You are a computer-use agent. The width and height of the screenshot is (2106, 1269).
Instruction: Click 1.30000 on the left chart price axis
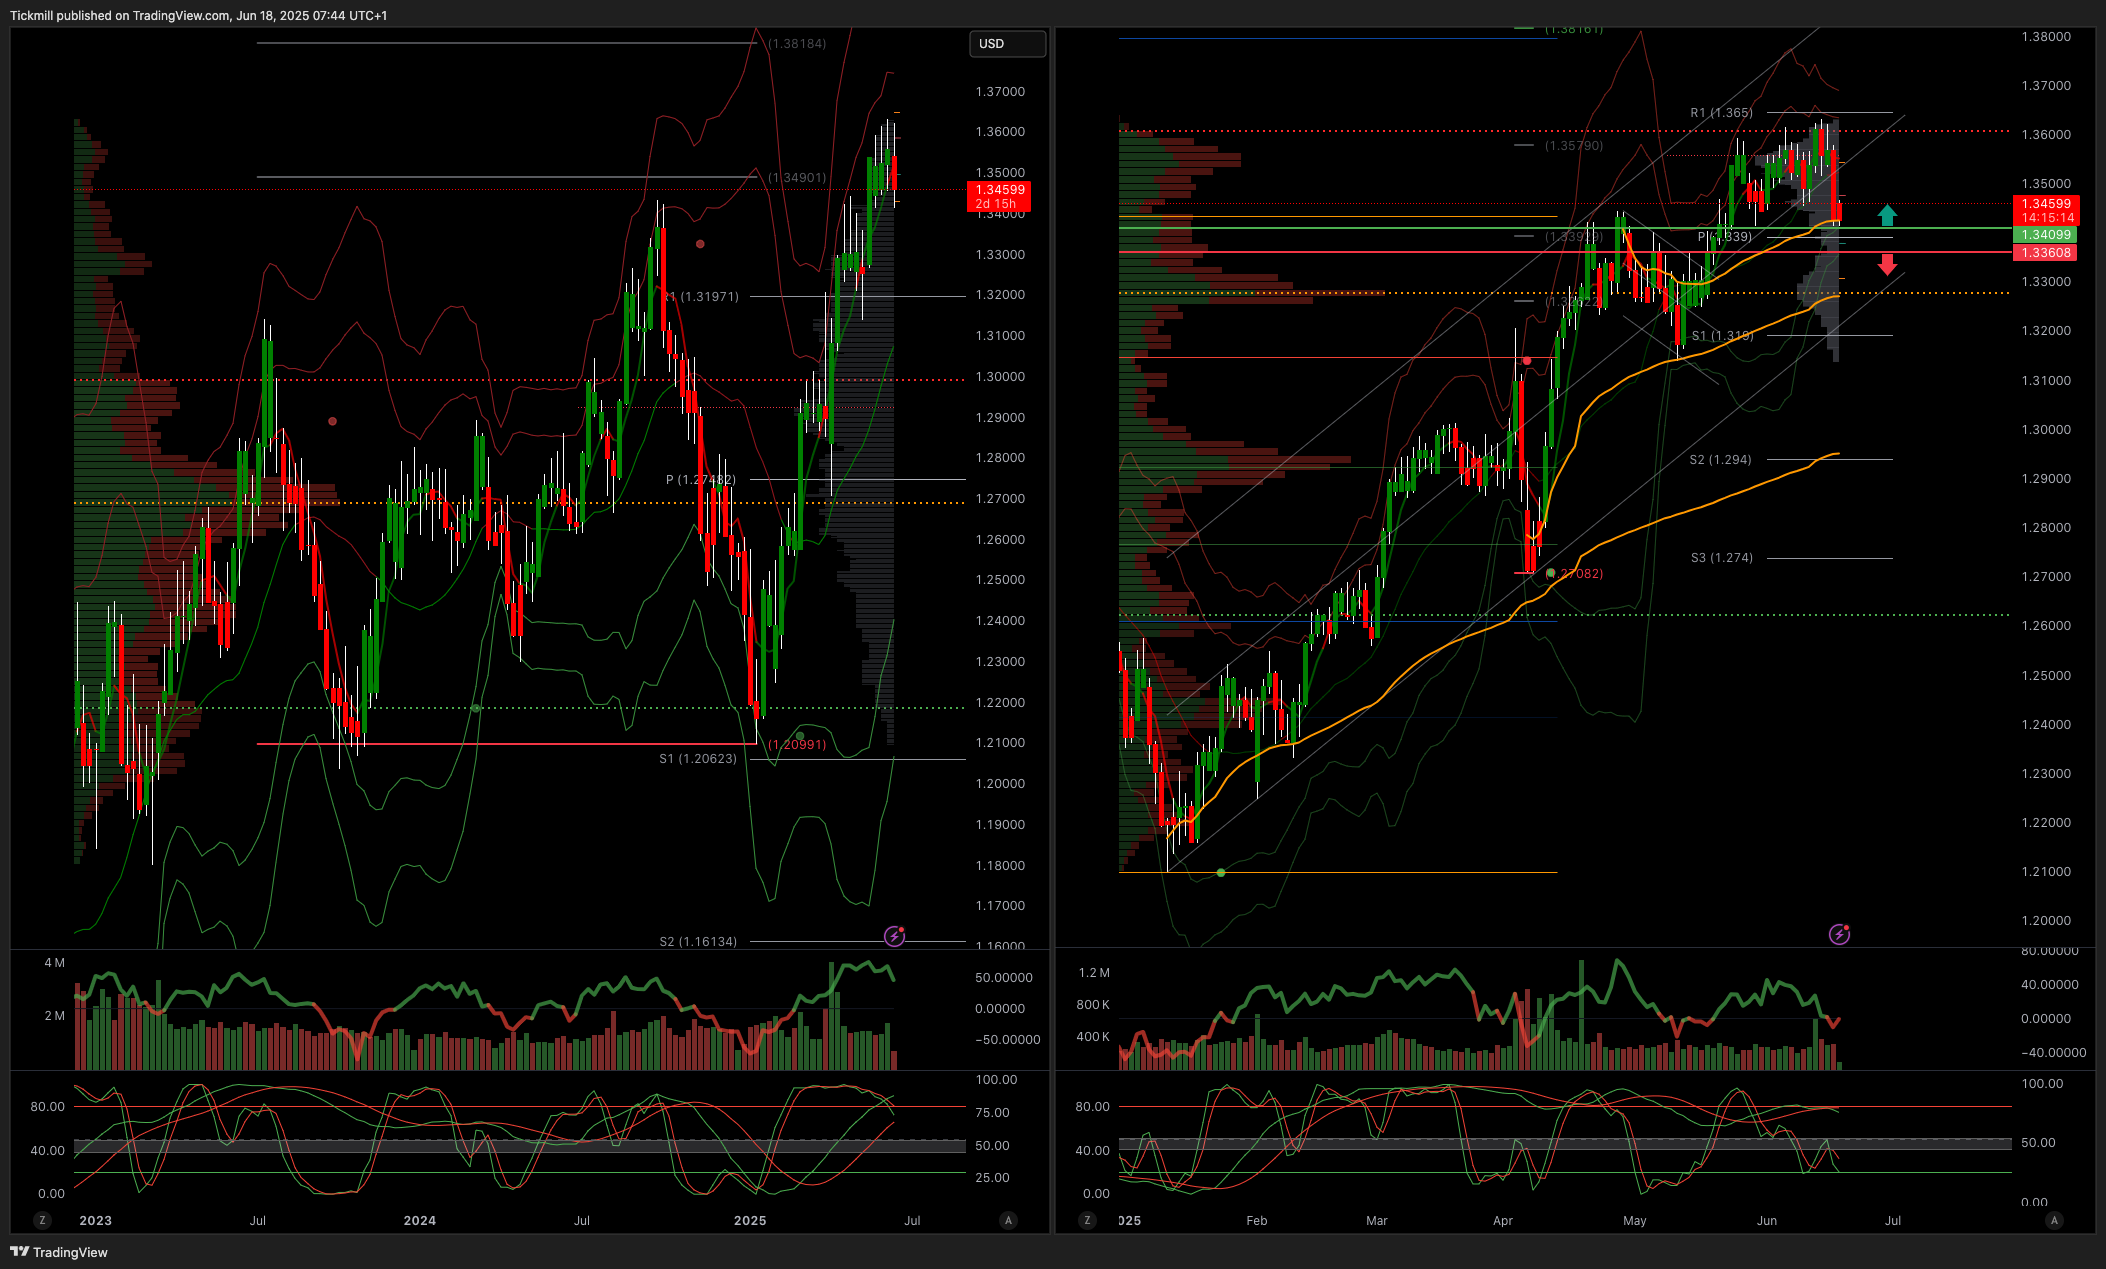[1000, 377]
